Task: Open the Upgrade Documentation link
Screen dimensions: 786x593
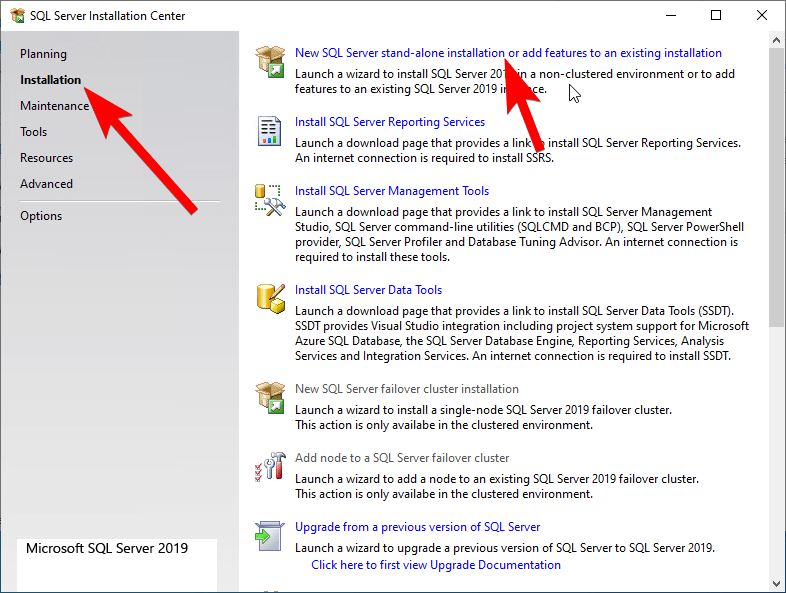Action: pos(436,565)
